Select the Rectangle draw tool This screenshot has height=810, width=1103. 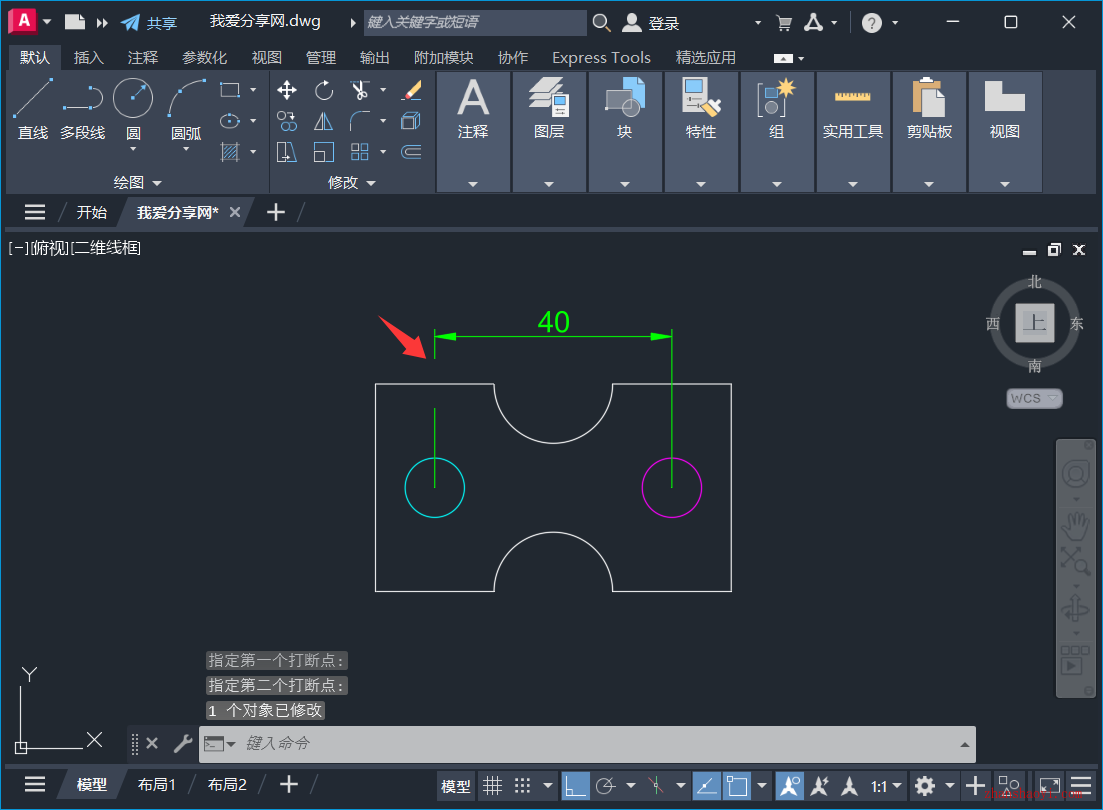[230, 90]
